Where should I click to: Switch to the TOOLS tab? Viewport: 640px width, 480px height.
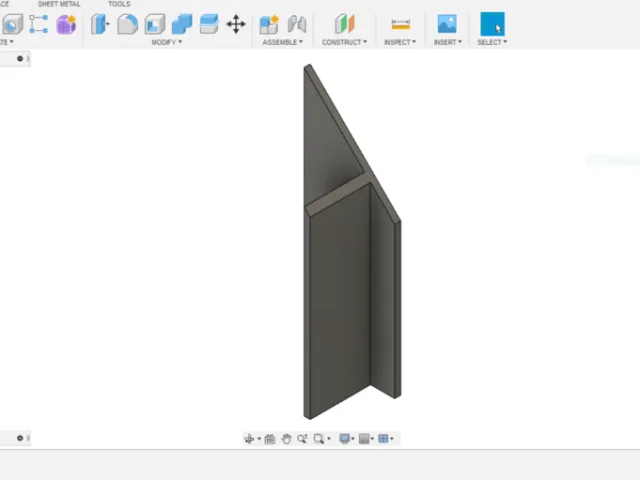[119, 4]
